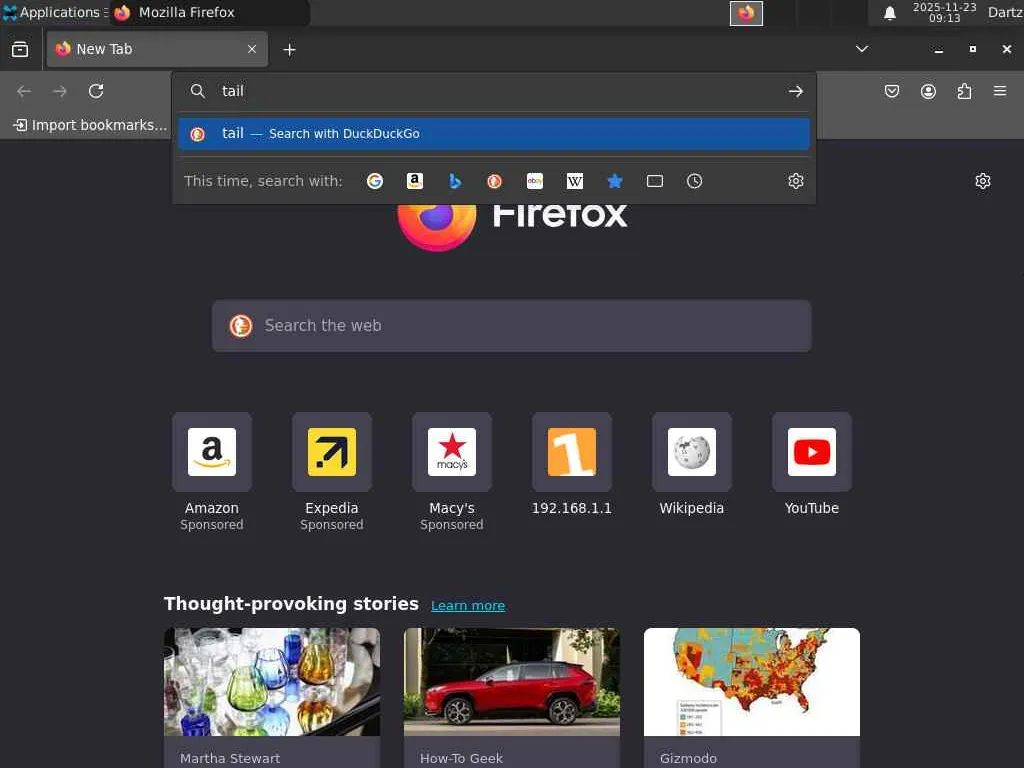Open the Firefox account icon
1024x768 pixels.
click(928, 91)
